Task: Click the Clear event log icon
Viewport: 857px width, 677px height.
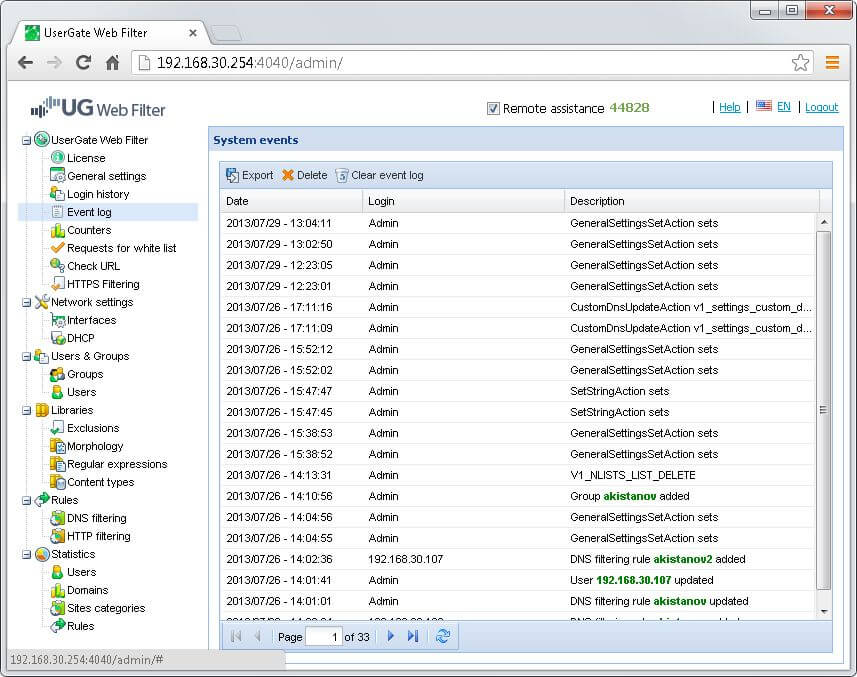Action: click(342, 175)
